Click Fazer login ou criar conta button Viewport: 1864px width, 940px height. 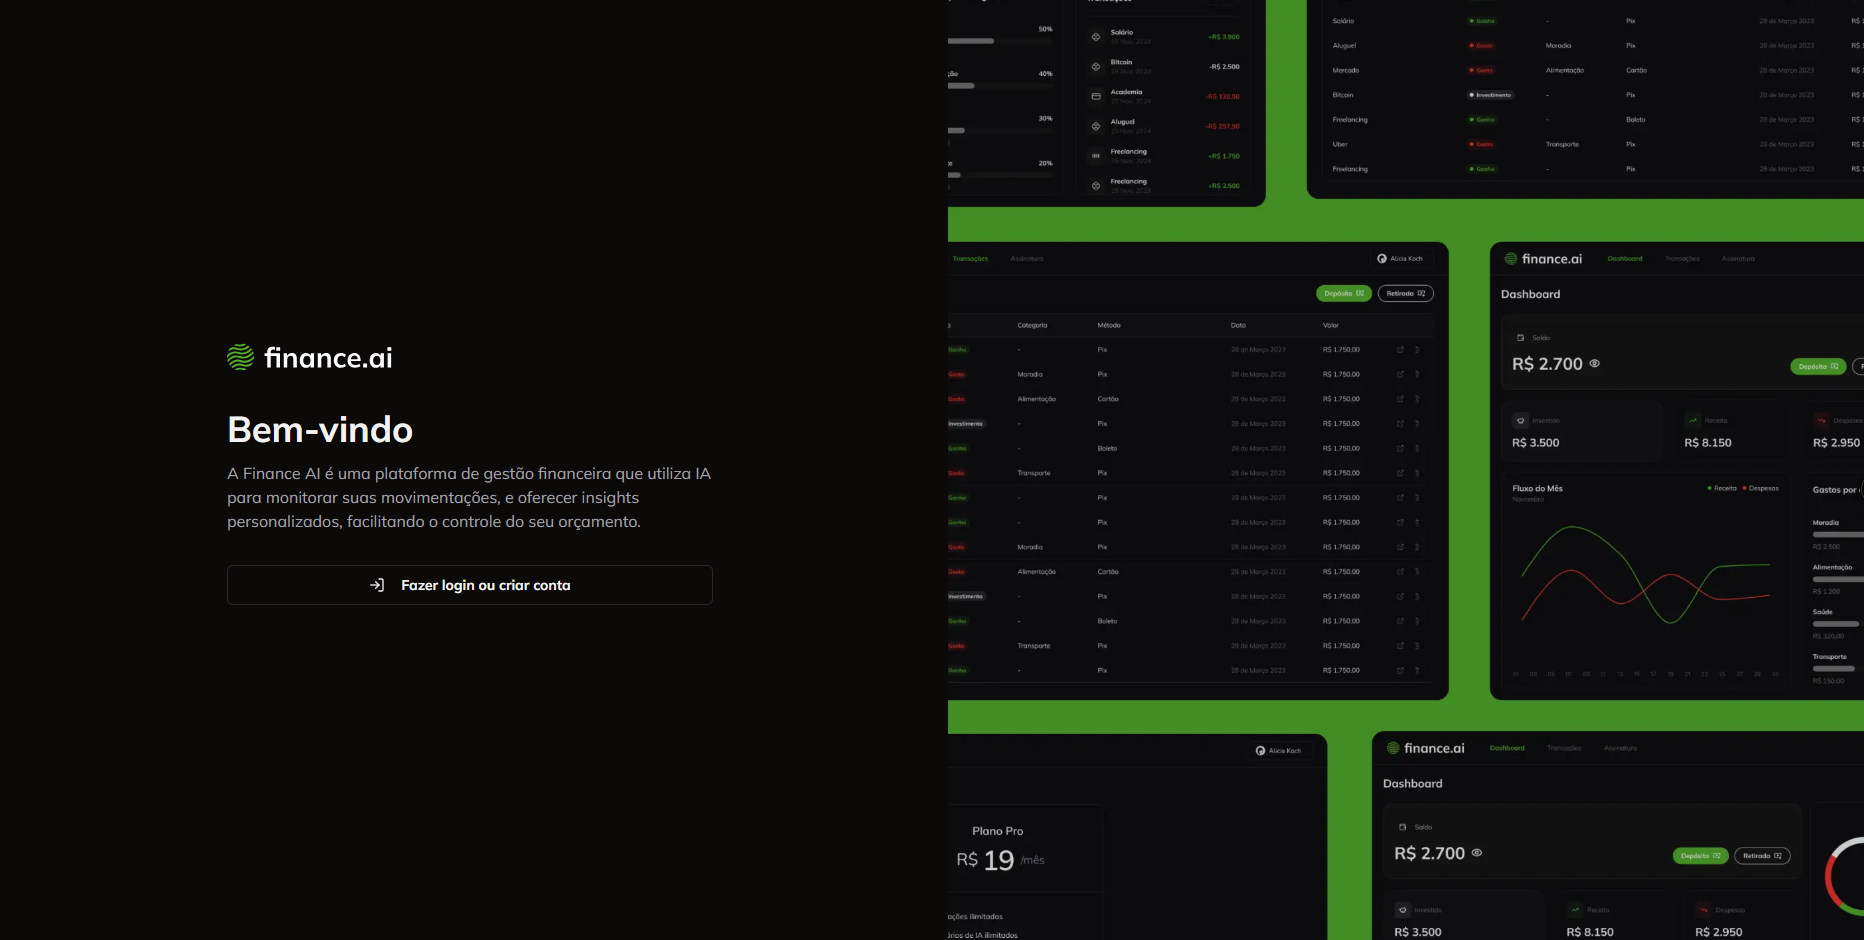tap(470, 585)
